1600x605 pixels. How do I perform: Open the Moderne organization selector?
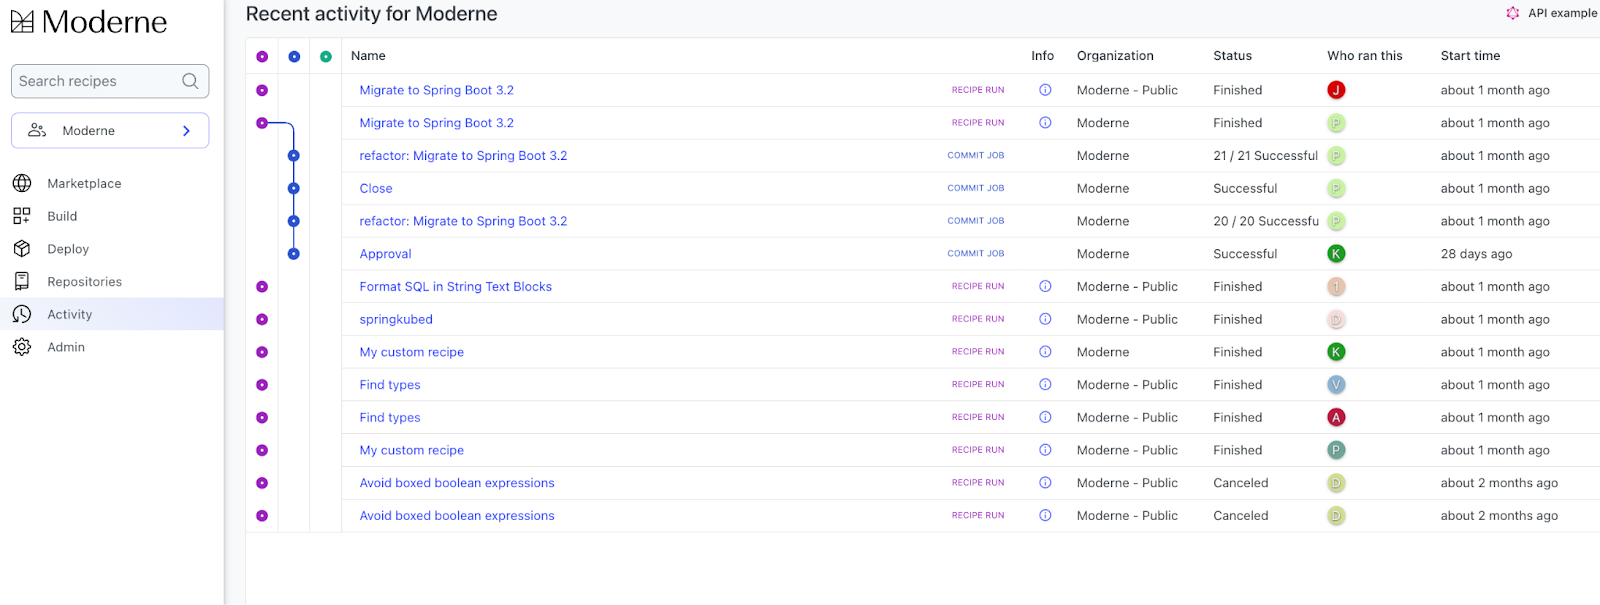[x=110, y=131]
